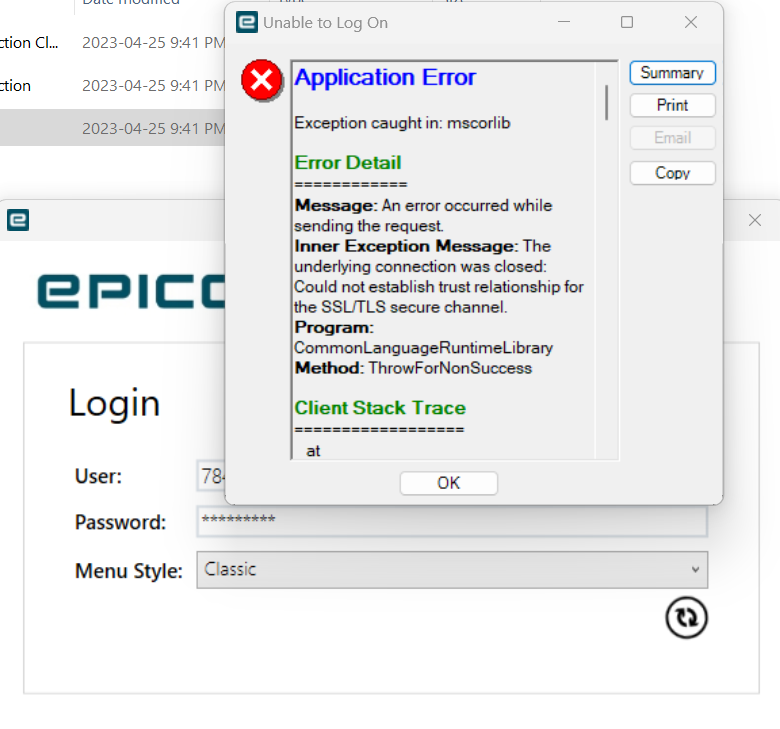The height and width of the screenshot is (729, 780).
Task: Focus the Password input field
Action: pos(452,521)
